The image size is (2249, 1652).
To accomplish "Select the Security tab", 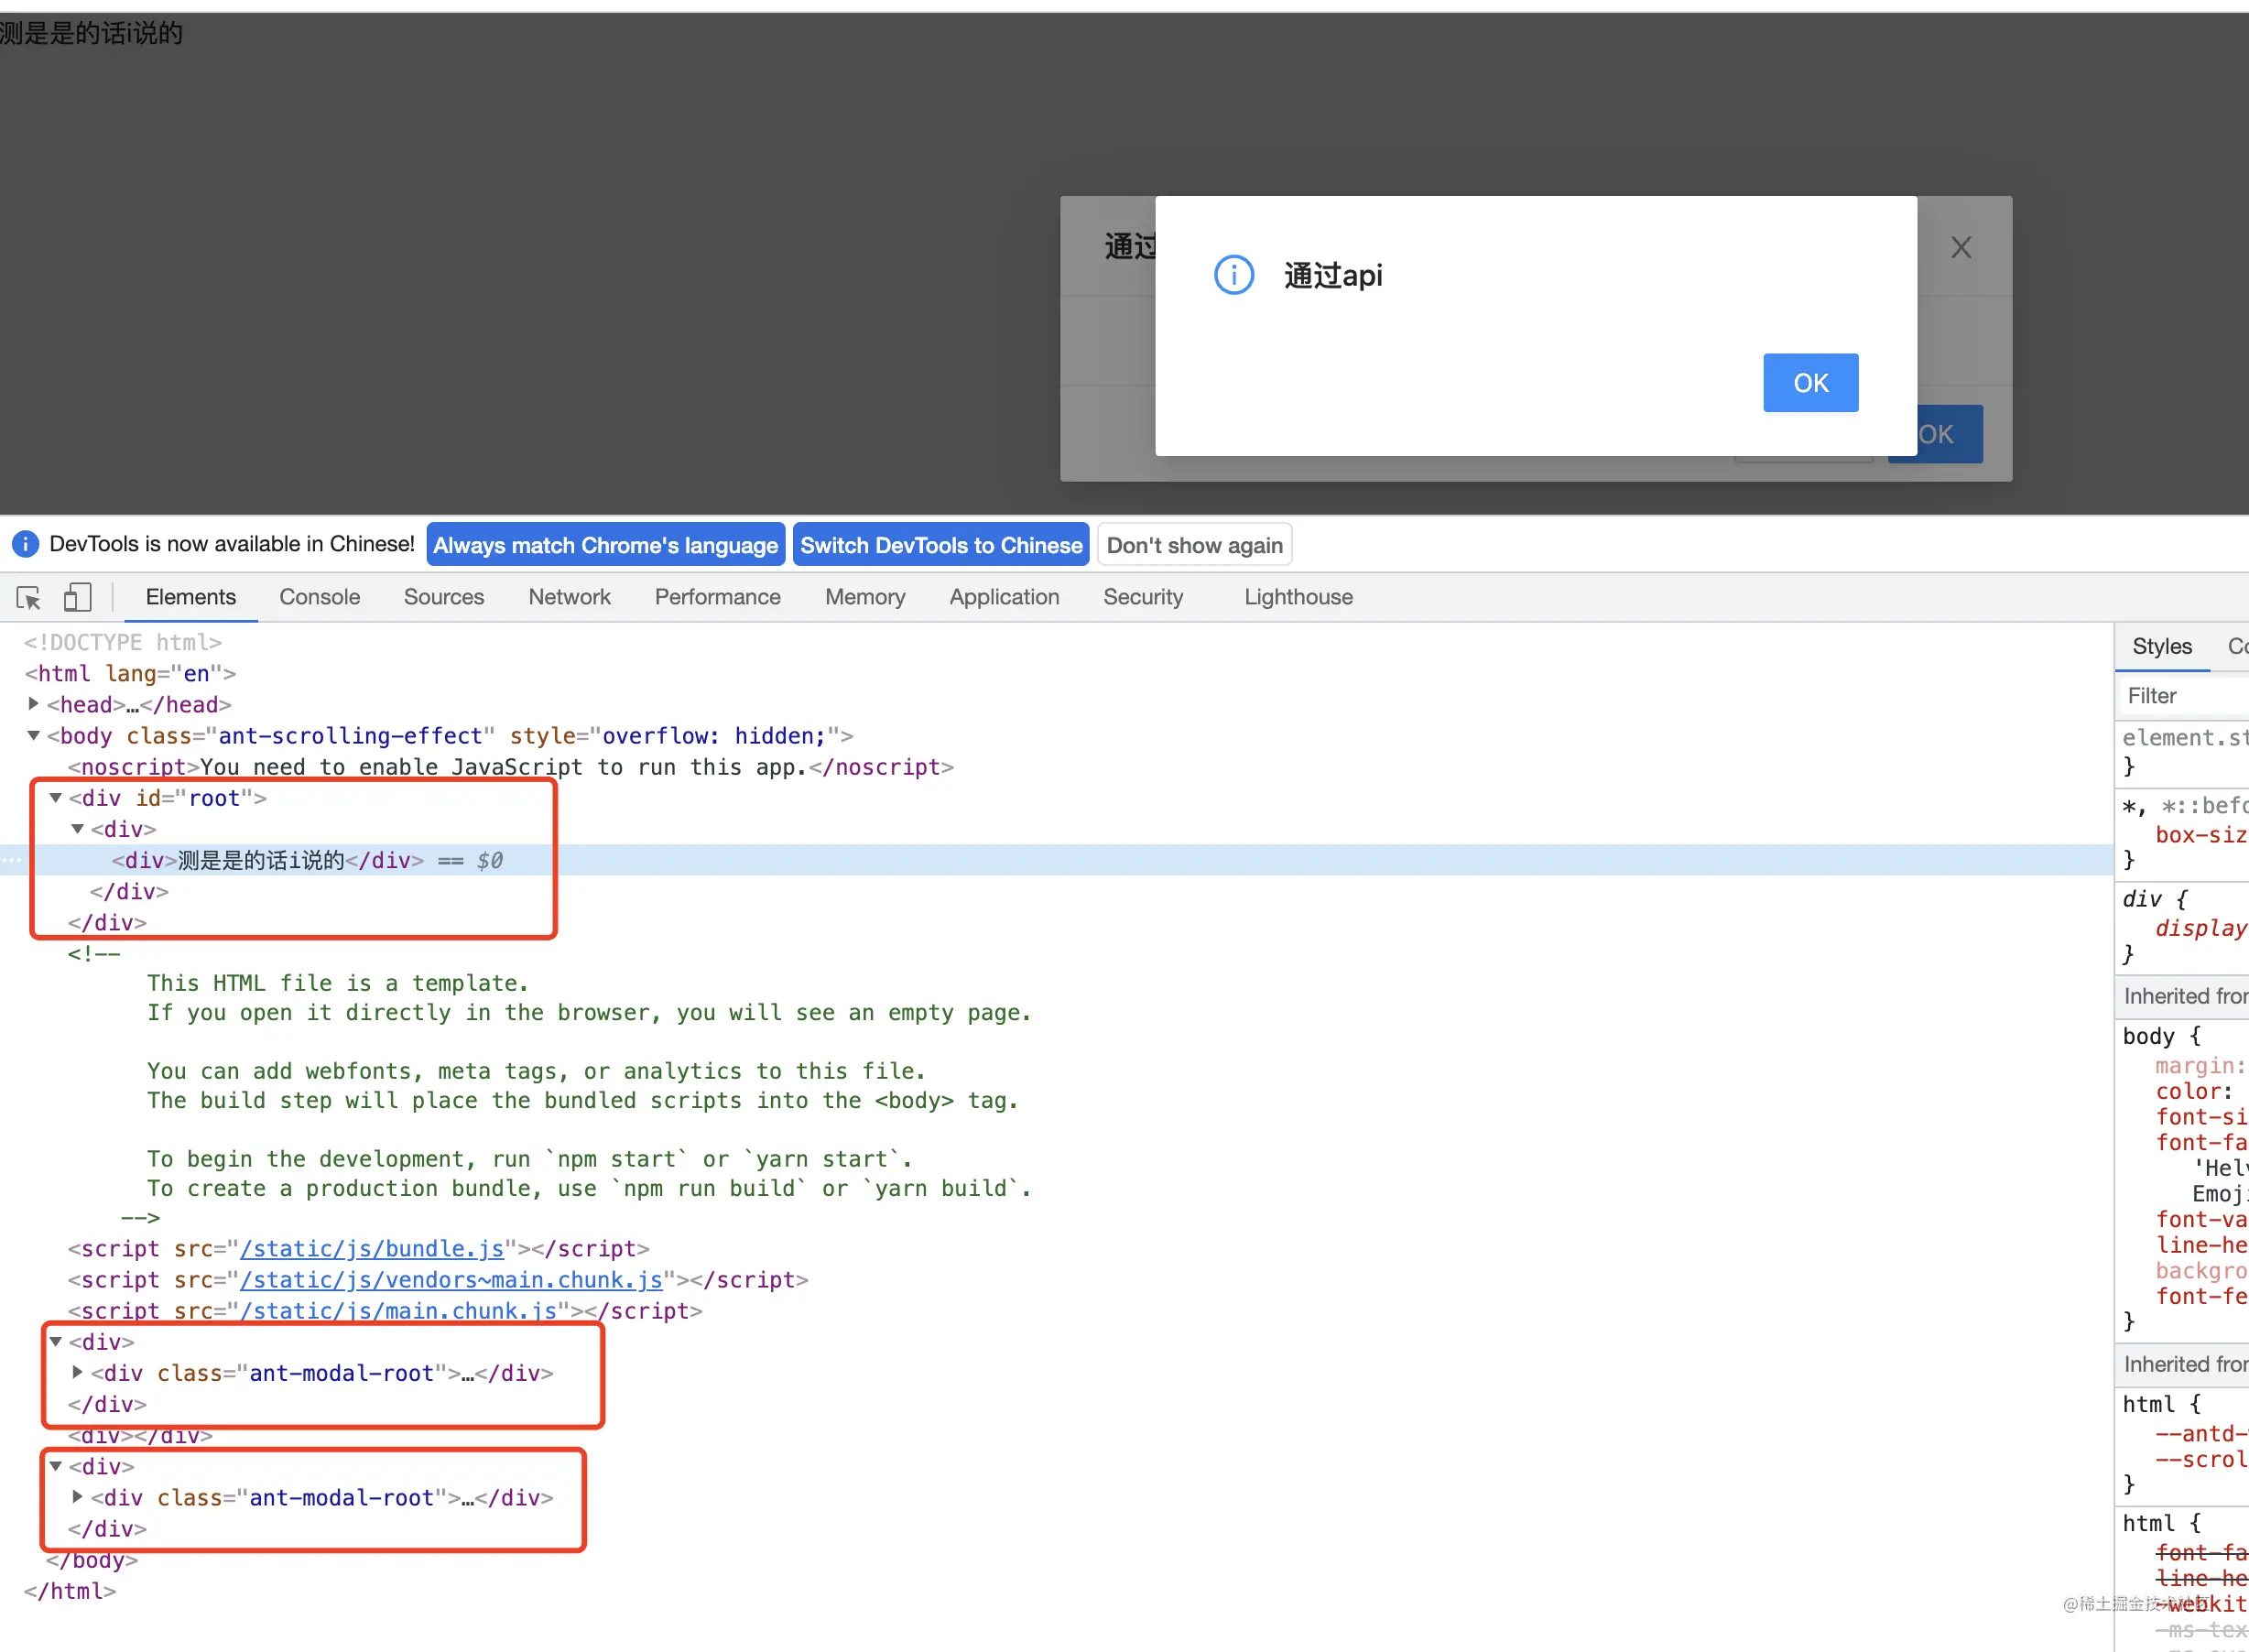I will (x=1143, y=597).
